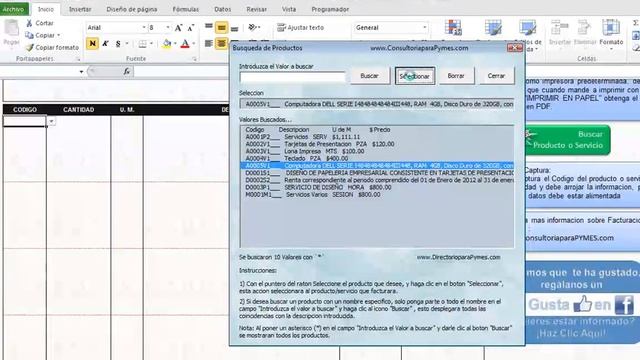Open the General number format dropdown

pos(424,27)
